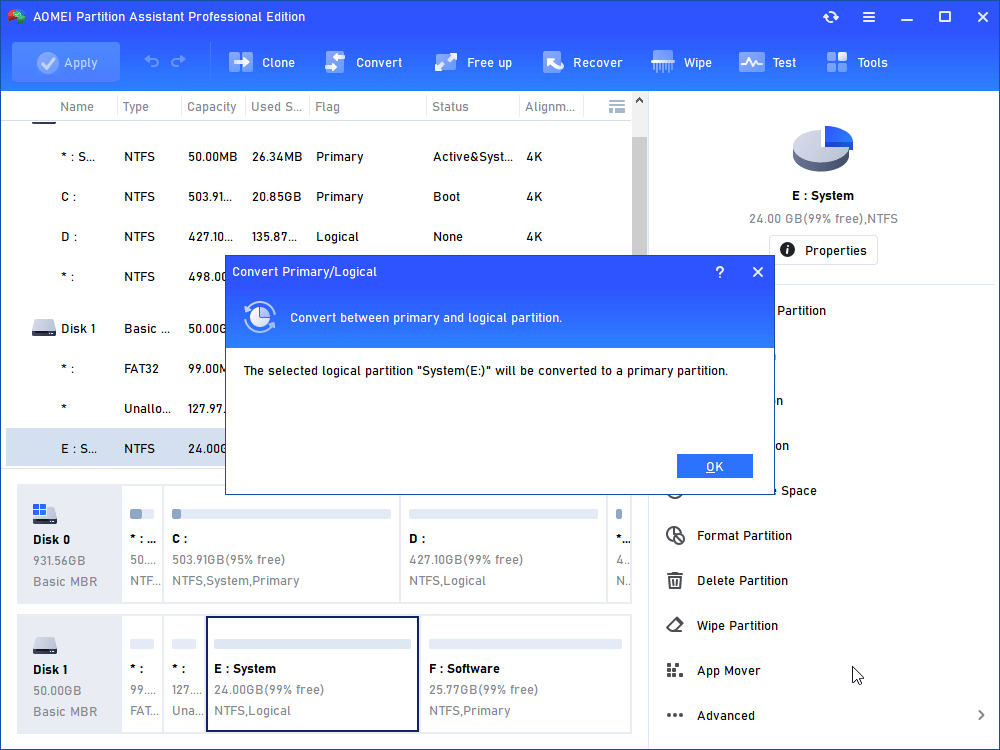This screenshot has height=750, width=1000.
Task: Sort by the Capacity column header
Action: (211, 107)
